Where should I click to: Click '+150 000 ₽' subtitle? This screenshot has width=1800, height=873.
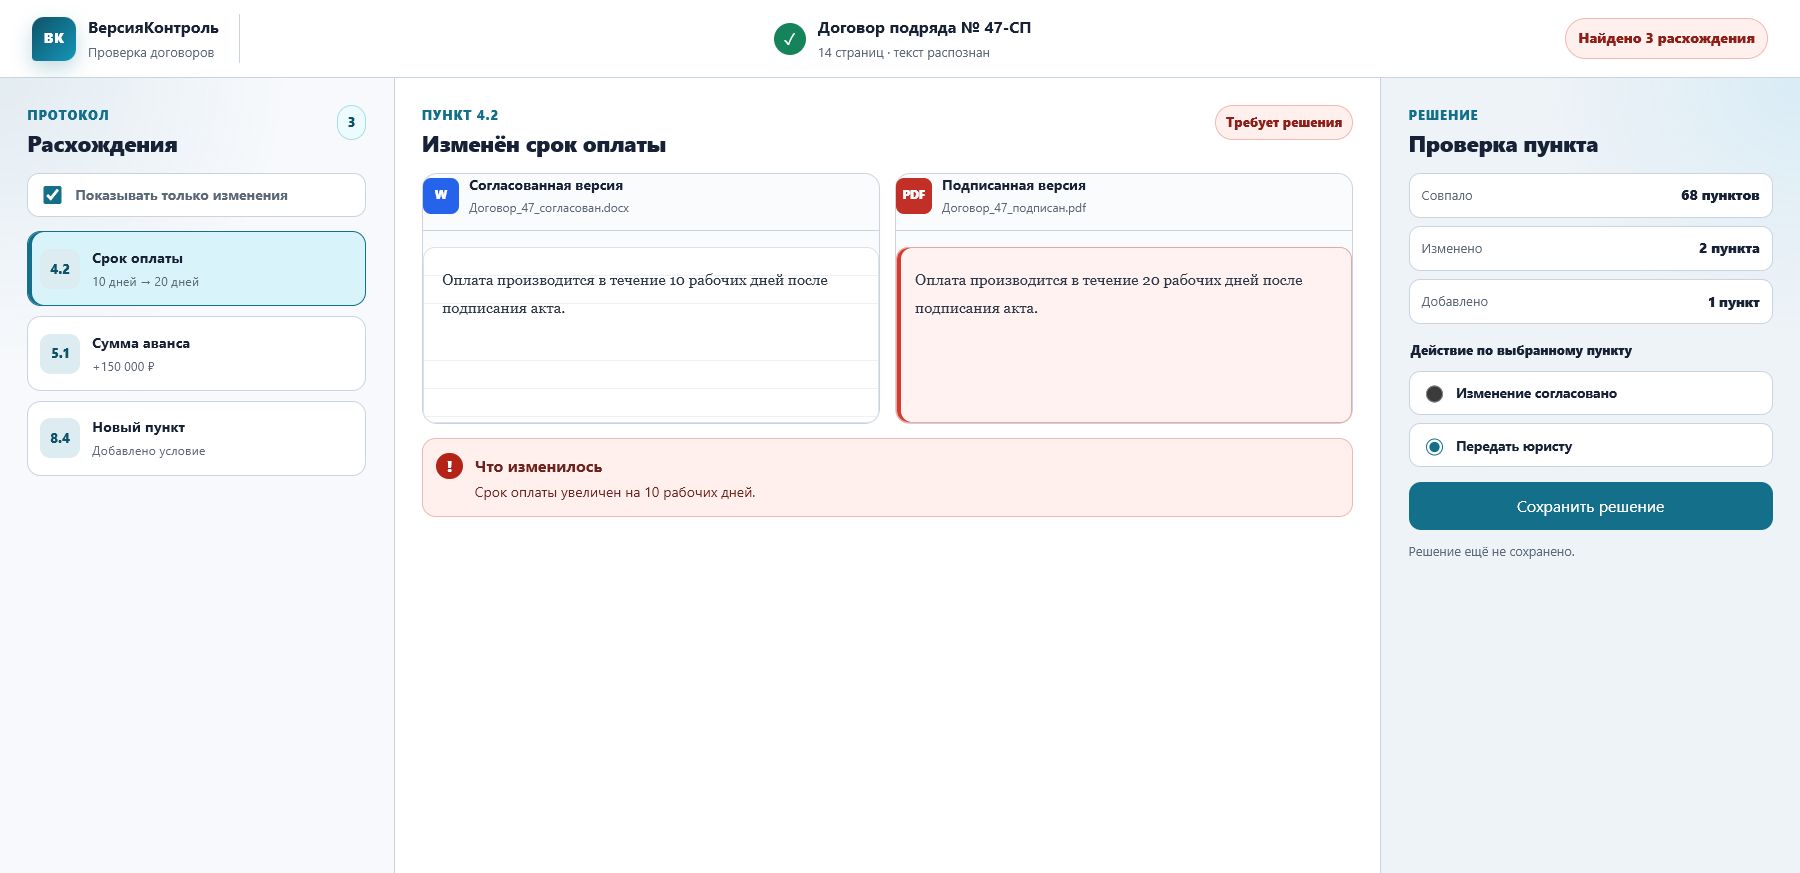[123, 367]
